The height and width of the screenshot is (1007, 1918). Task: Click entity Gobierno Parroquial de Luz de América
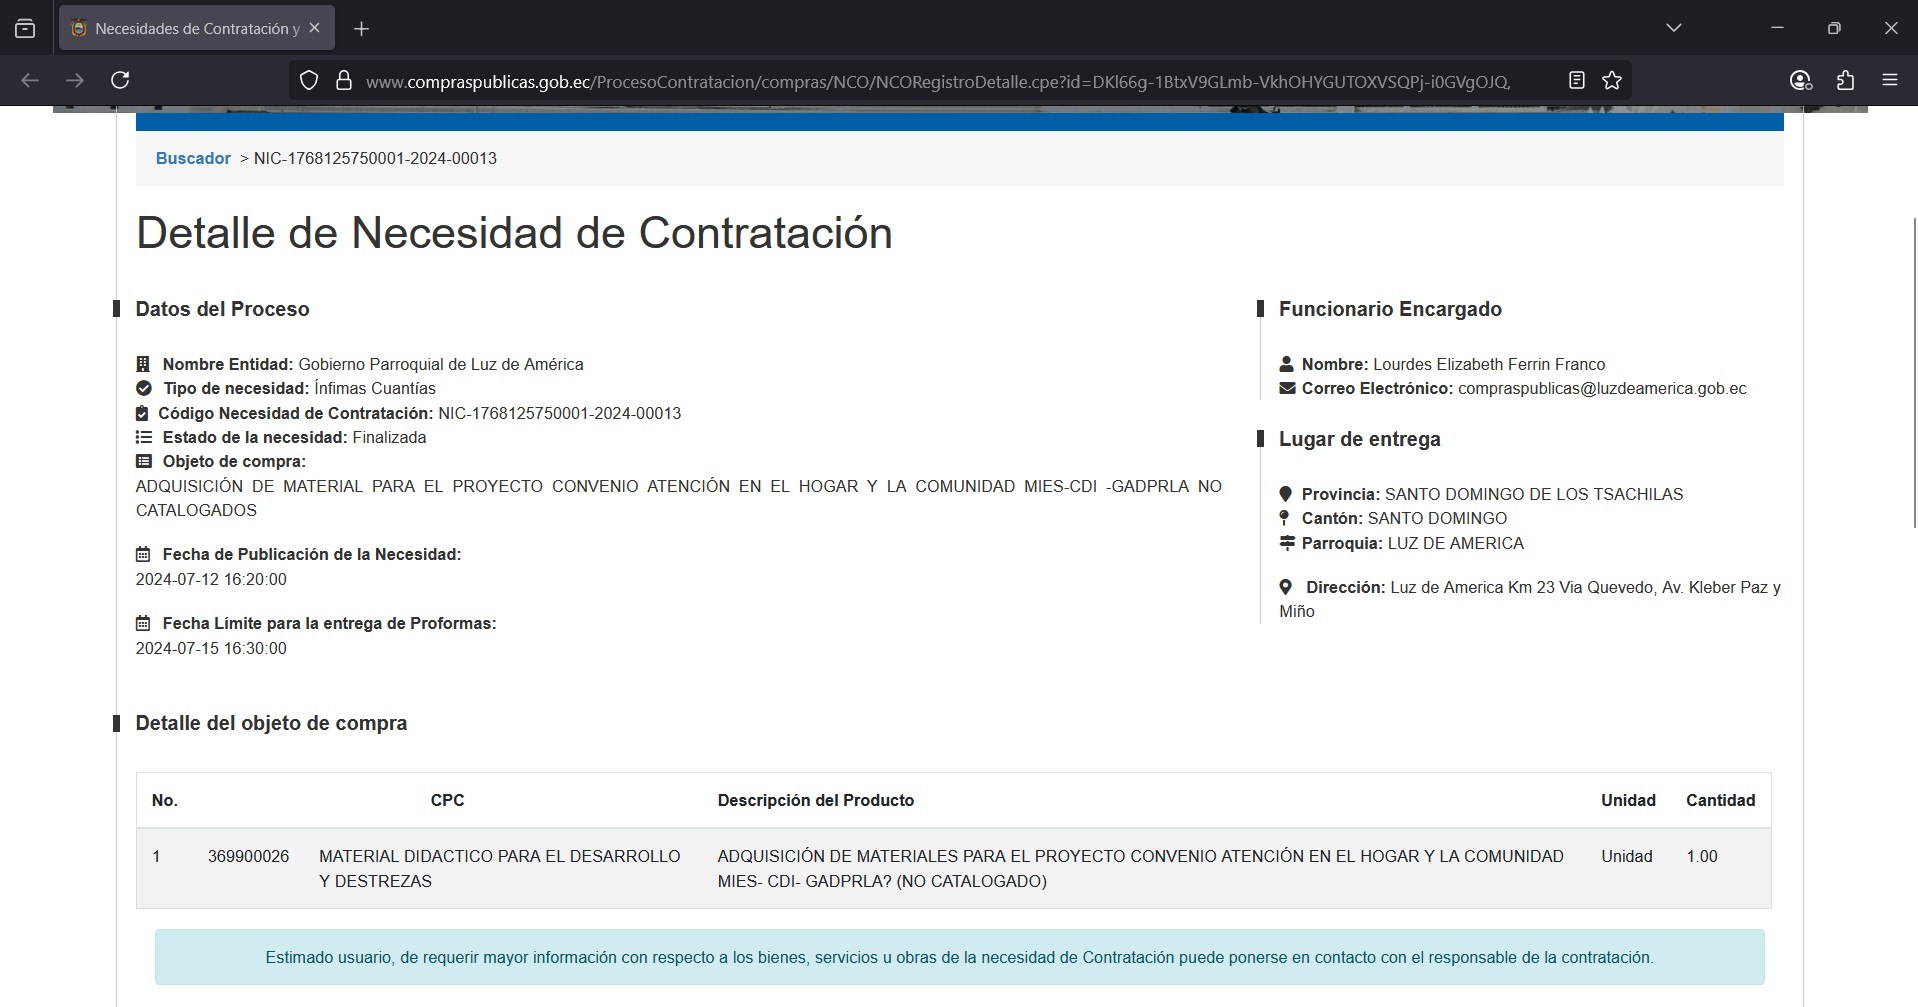441,364
